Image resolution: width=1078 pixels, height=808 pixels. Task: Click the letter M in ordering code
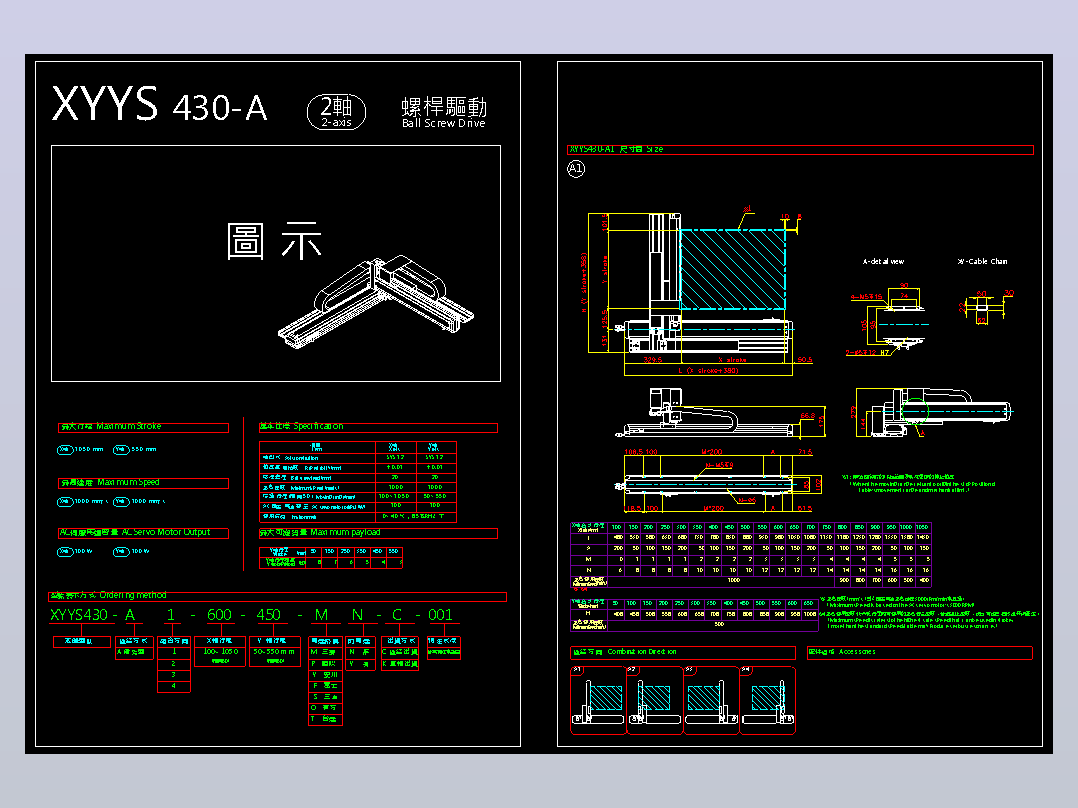coord(321,615)
